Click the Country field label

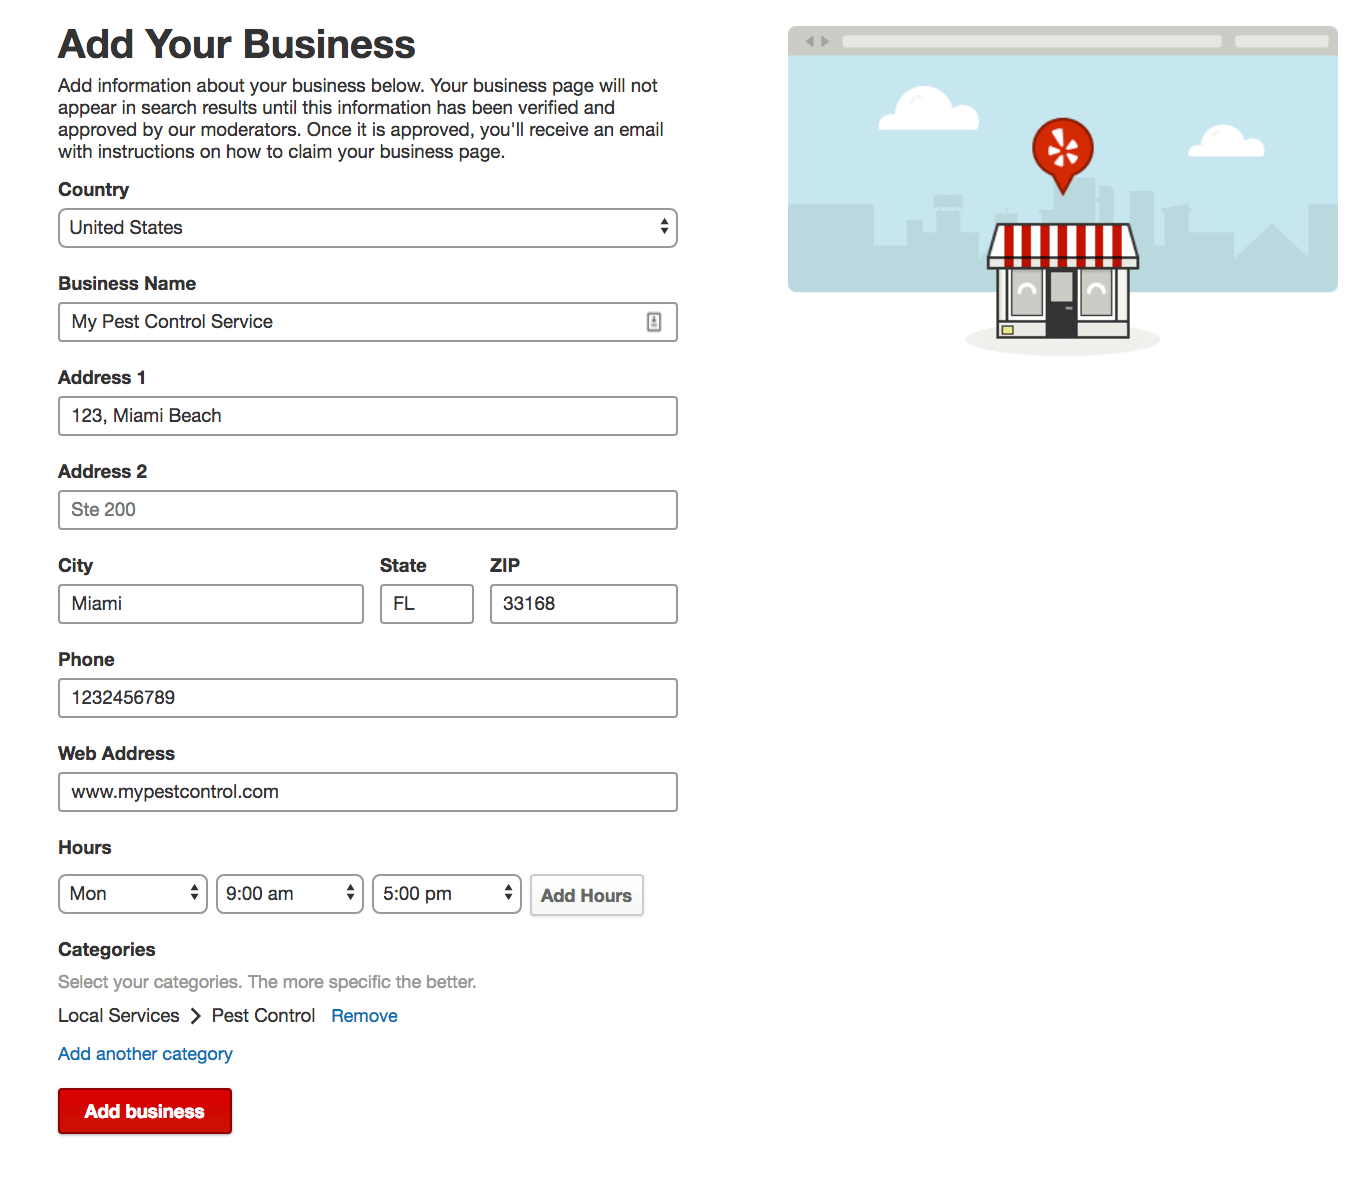pos(94,190)
